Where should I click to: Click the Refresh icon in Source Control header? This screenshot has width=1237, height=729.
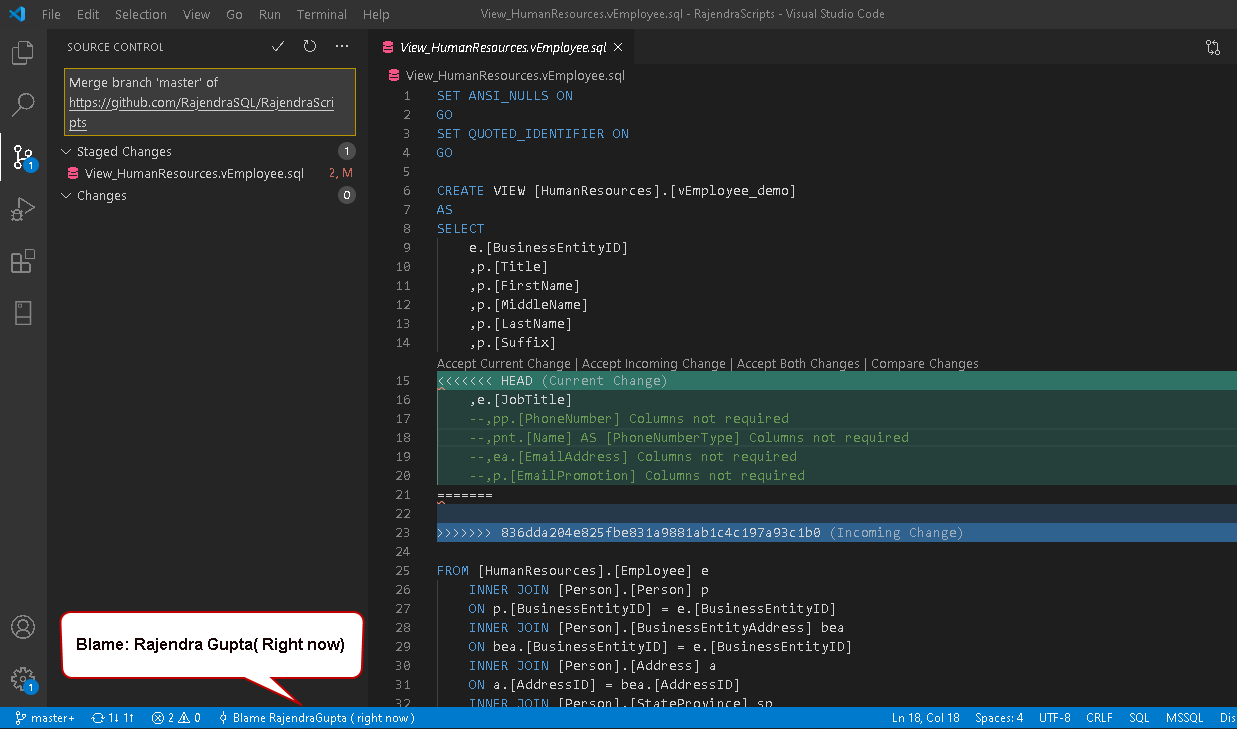[309, 46]
